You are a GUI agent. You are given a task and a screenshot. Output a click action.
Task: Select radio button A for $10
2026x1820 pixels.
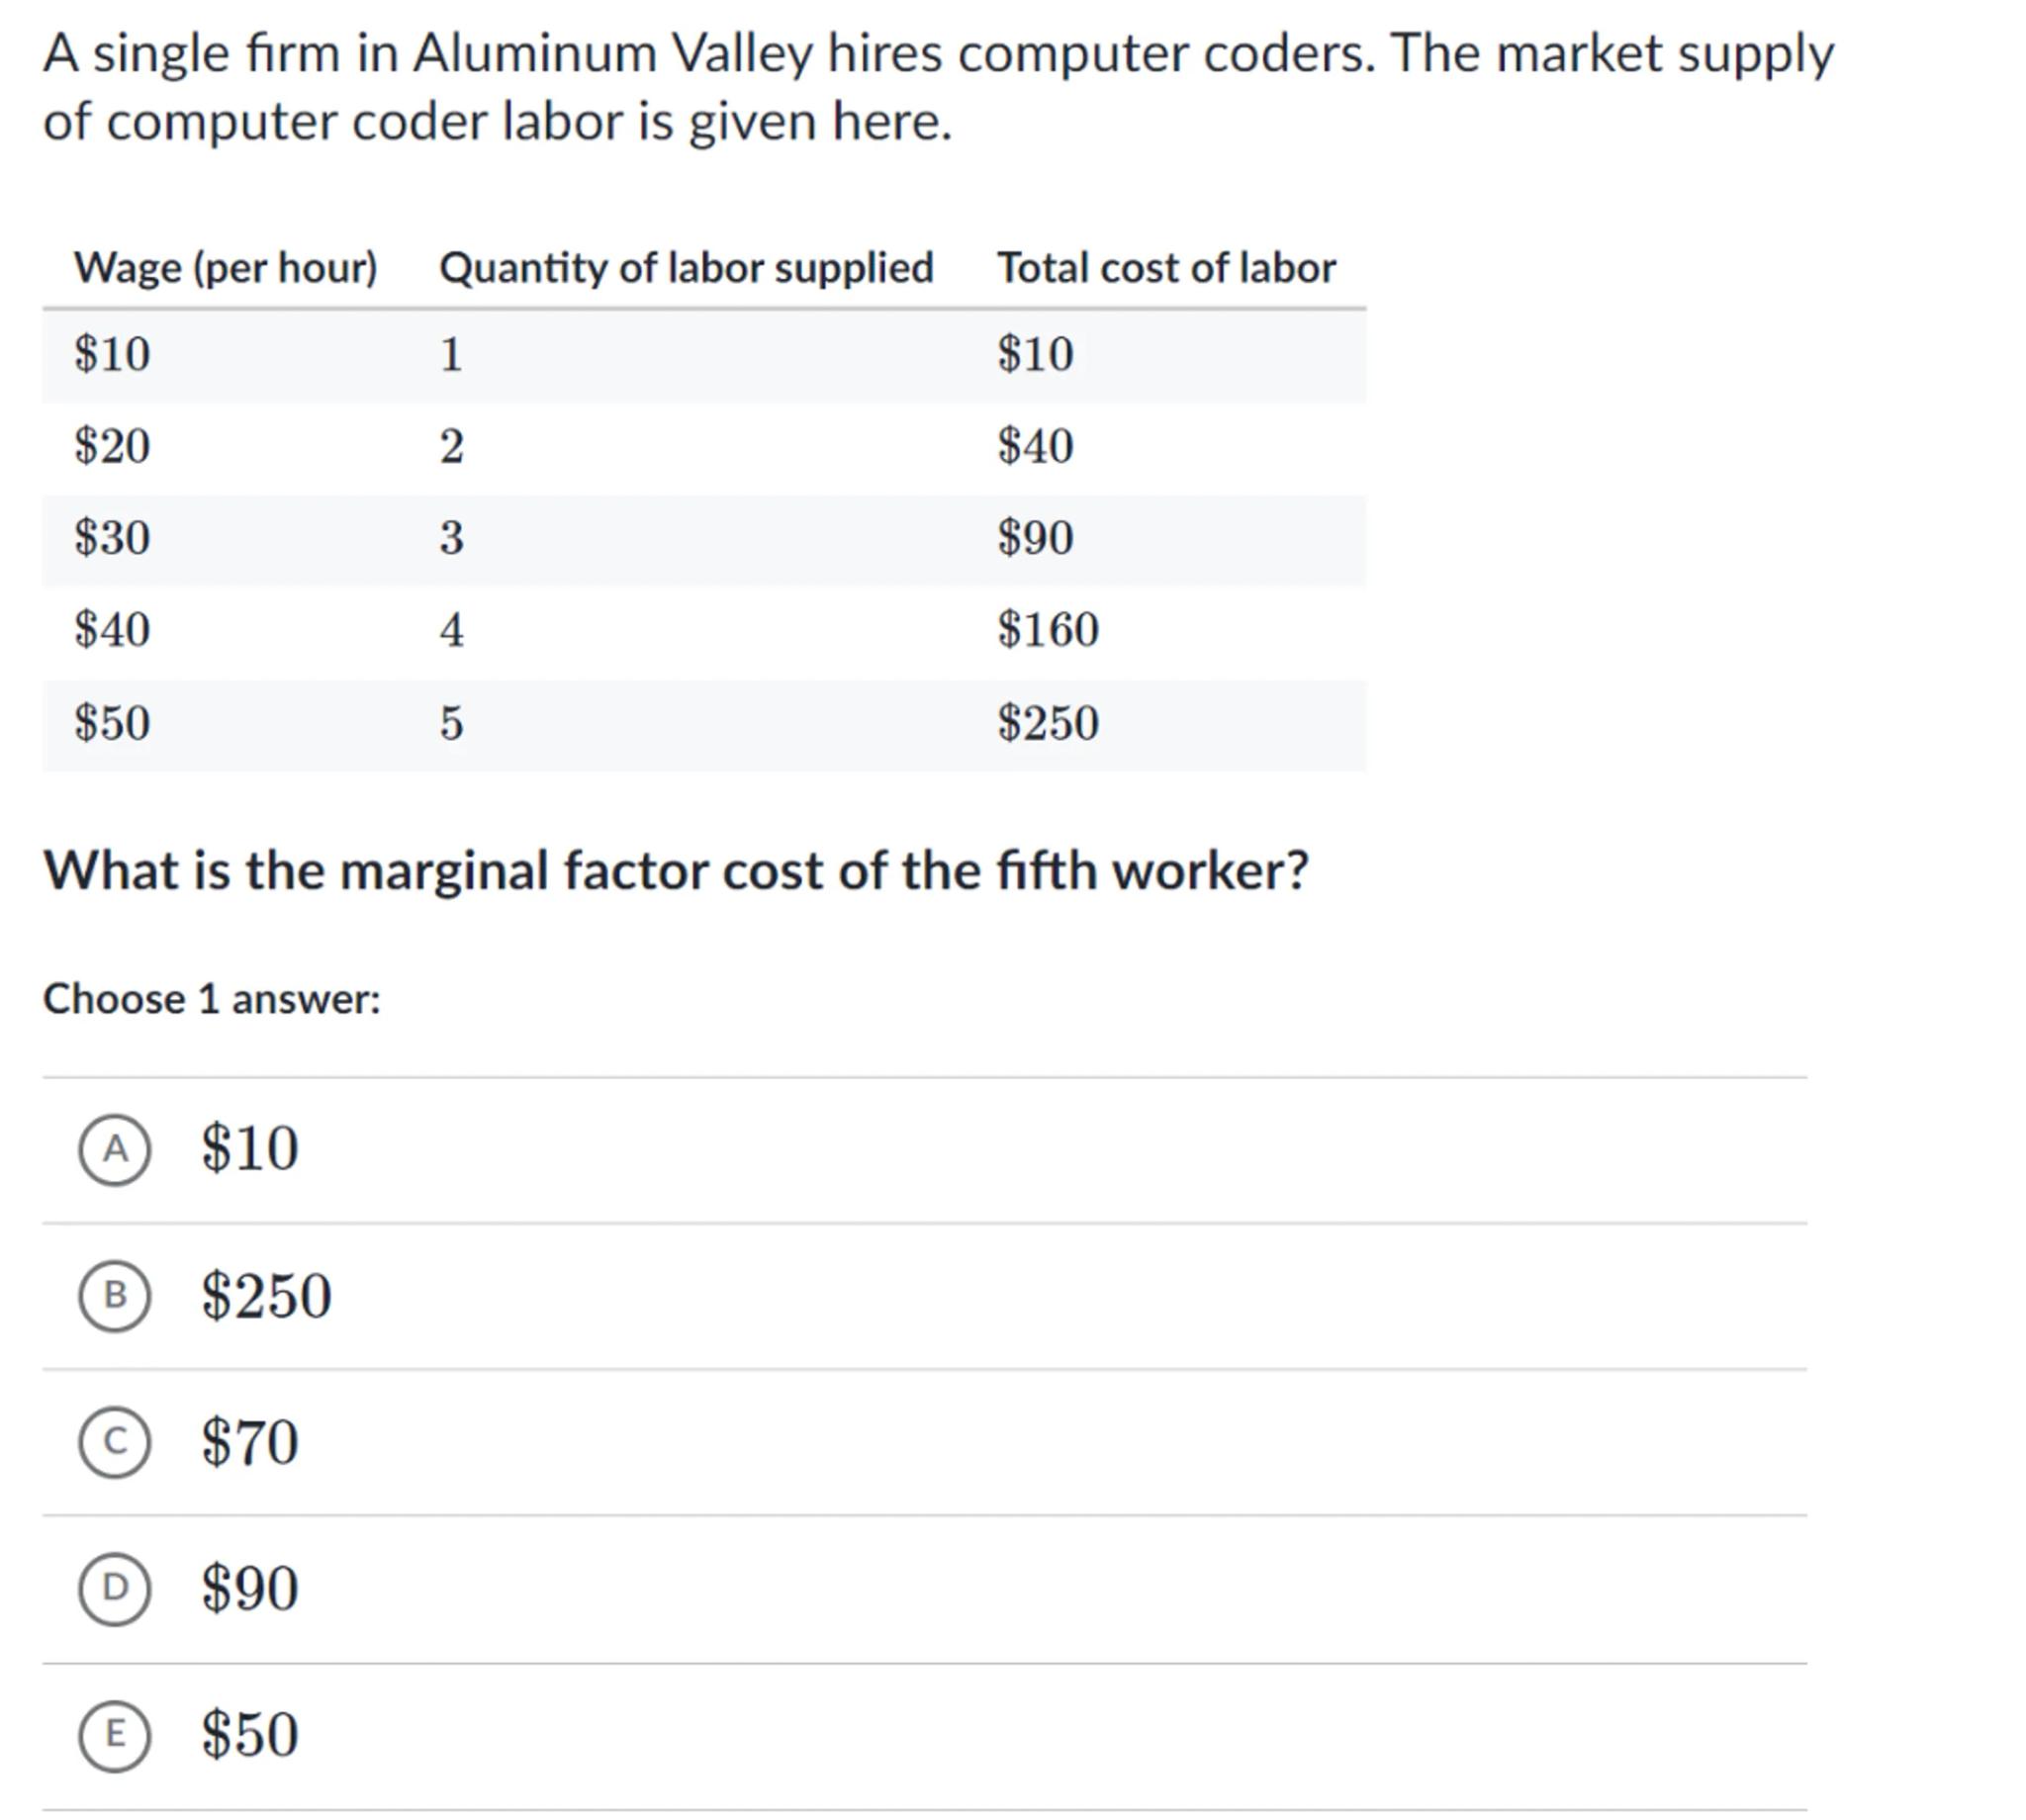115,1149
